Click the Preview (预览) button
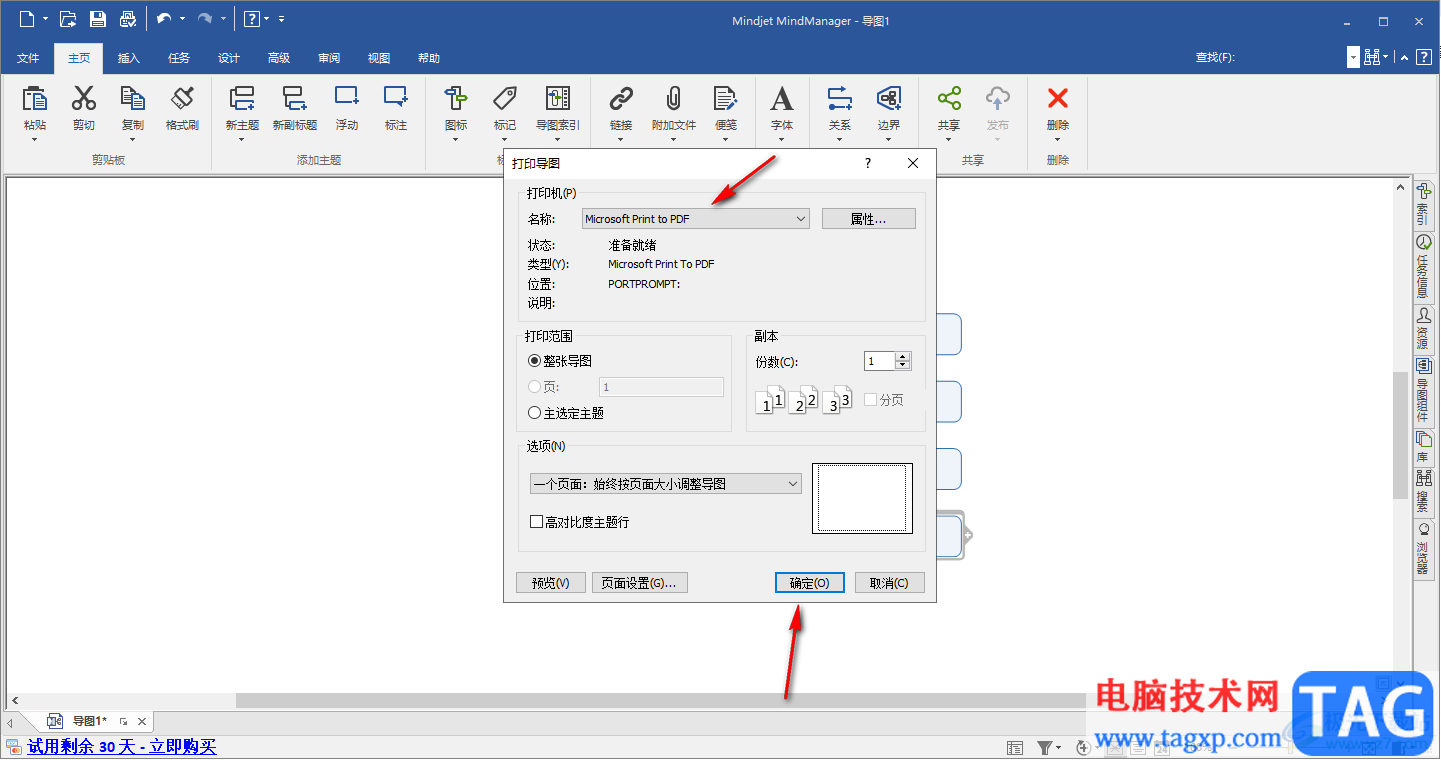The width and height of the screenshot is (1441, 760). tap(550, 583)
